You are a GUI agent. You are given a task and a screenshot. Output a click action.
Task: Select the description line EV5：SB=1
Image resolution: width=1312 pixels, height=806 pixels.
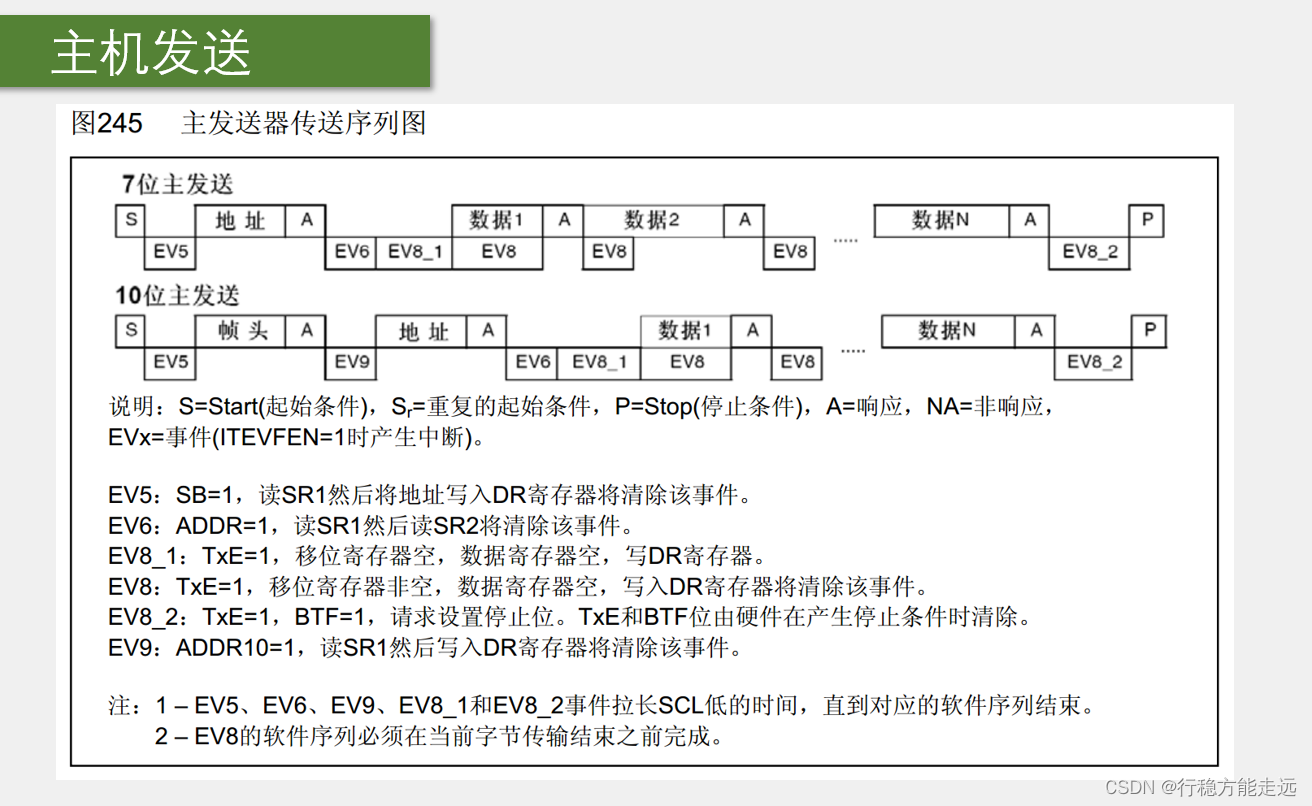[x=430, y=495]
